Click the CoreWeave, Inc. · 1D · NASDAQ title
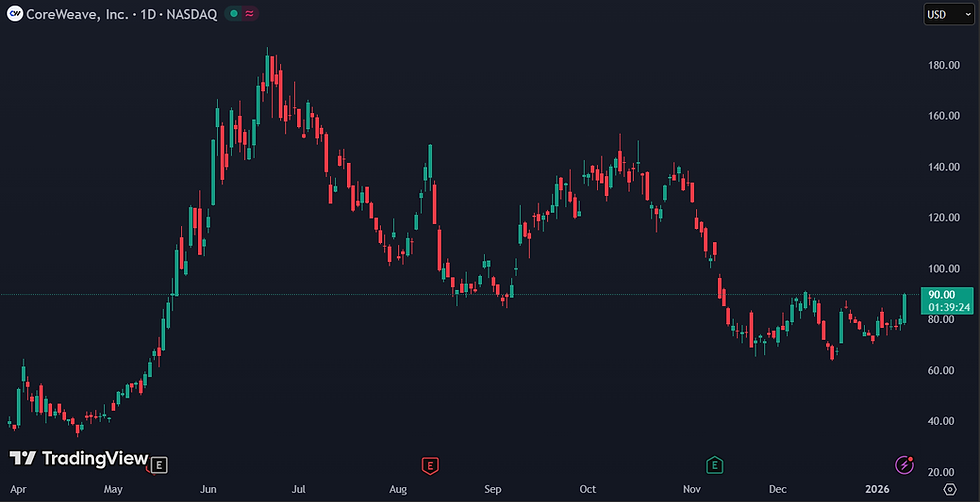980x502 pixels. pos(121,14)
